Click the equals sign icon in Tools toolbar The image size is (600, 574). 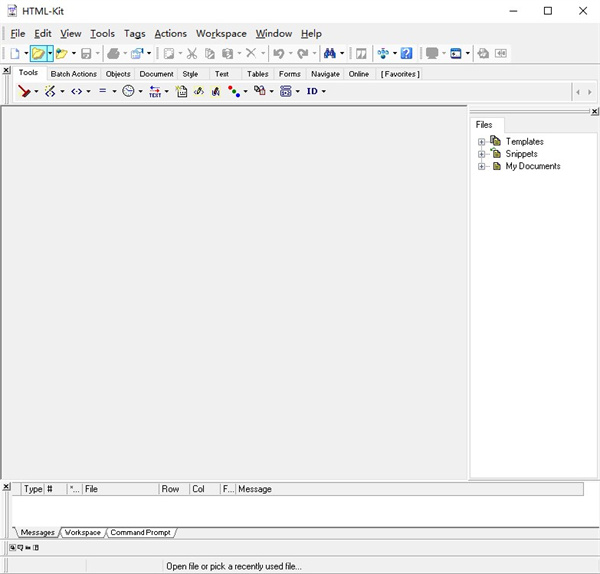(x=102, y=91)
